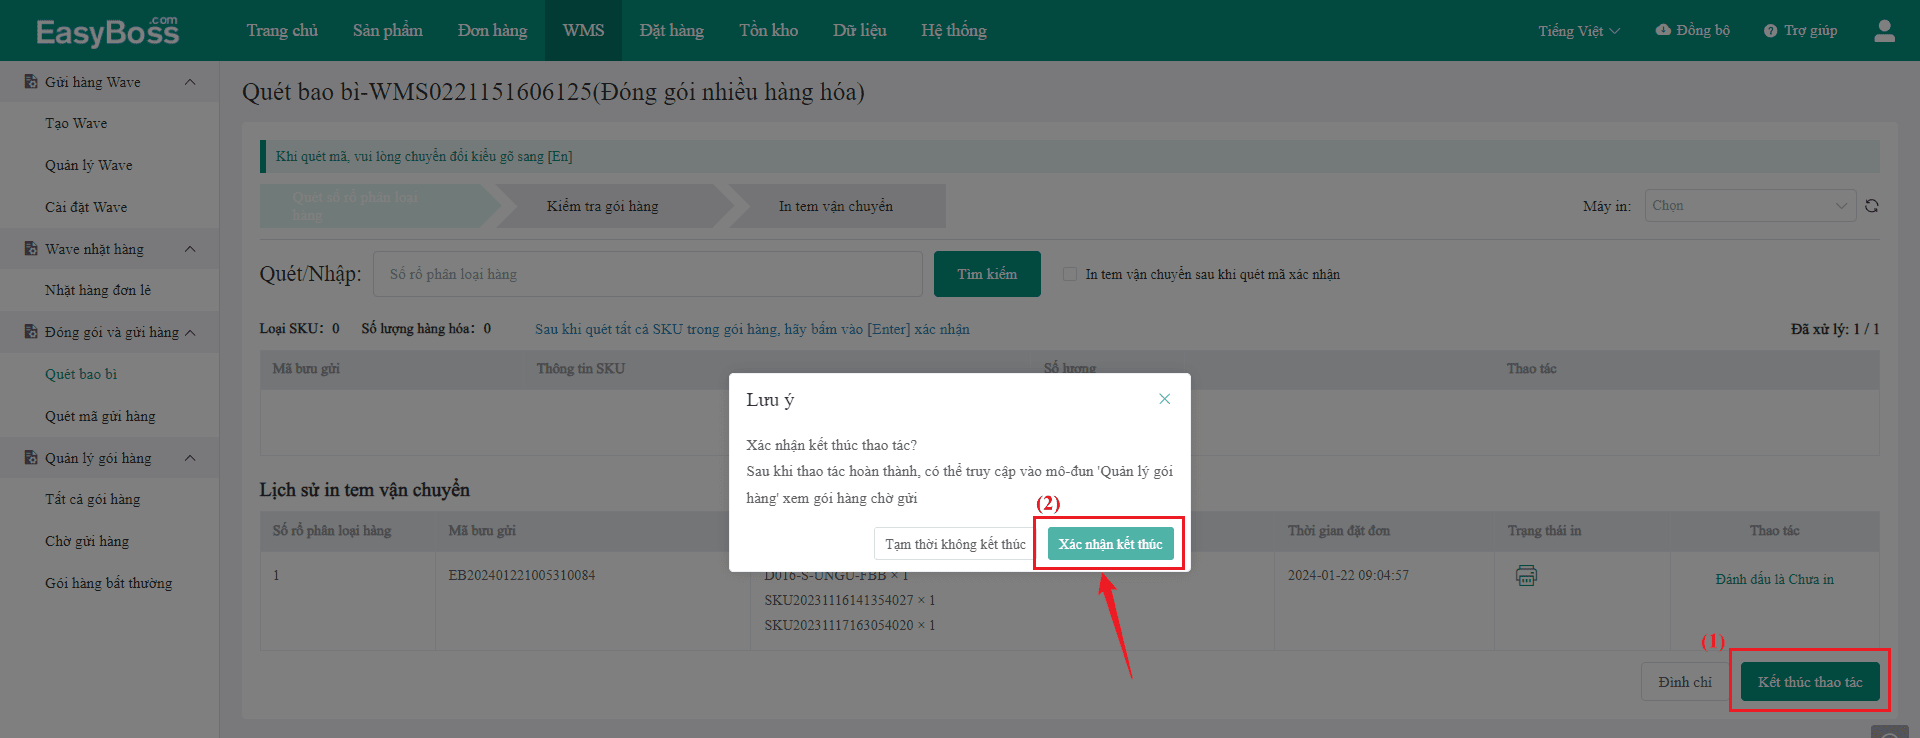Viewport: 1920px width, 738px height.
Task: Open Quét mã gửi hàng sidebar item
Action: click(x=100, y=416)
